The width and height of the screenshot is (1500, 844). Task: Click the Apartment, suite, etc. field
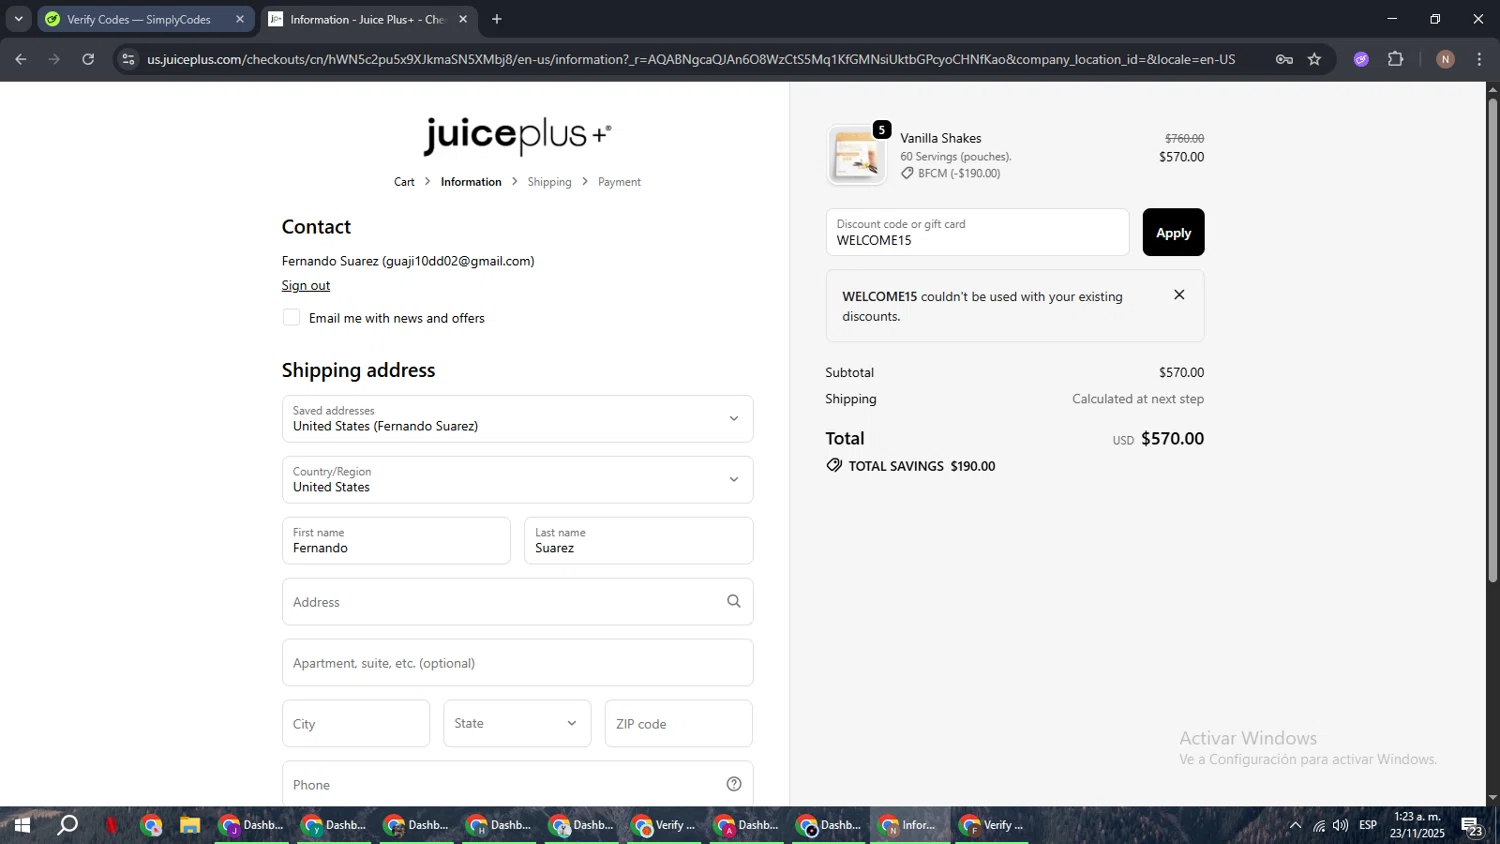[x=517, y=663]
